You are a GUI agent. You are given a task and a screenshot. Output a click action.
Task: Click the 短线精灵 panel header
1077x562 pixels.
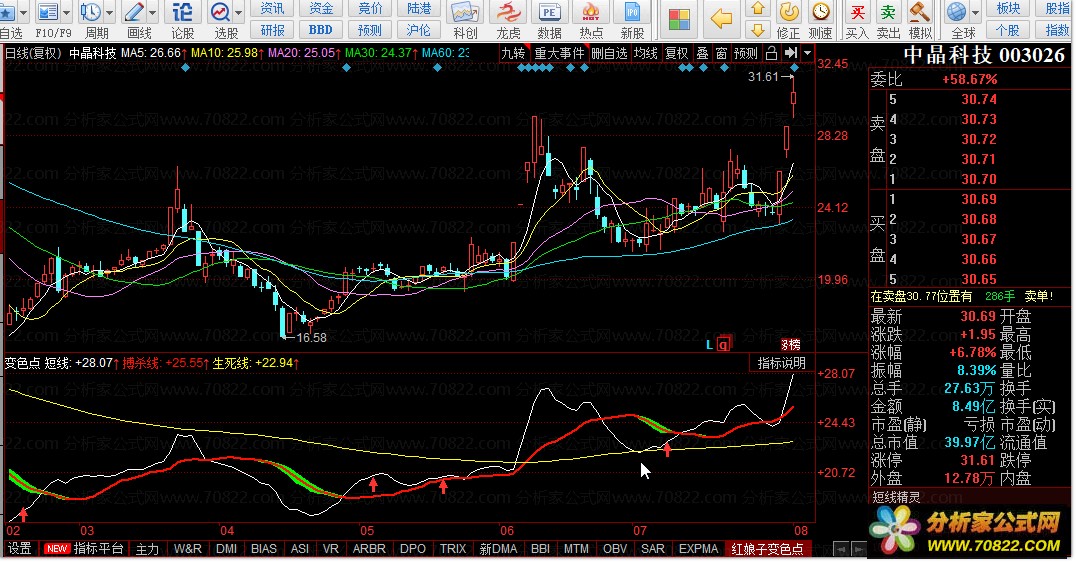pos(896,497)
